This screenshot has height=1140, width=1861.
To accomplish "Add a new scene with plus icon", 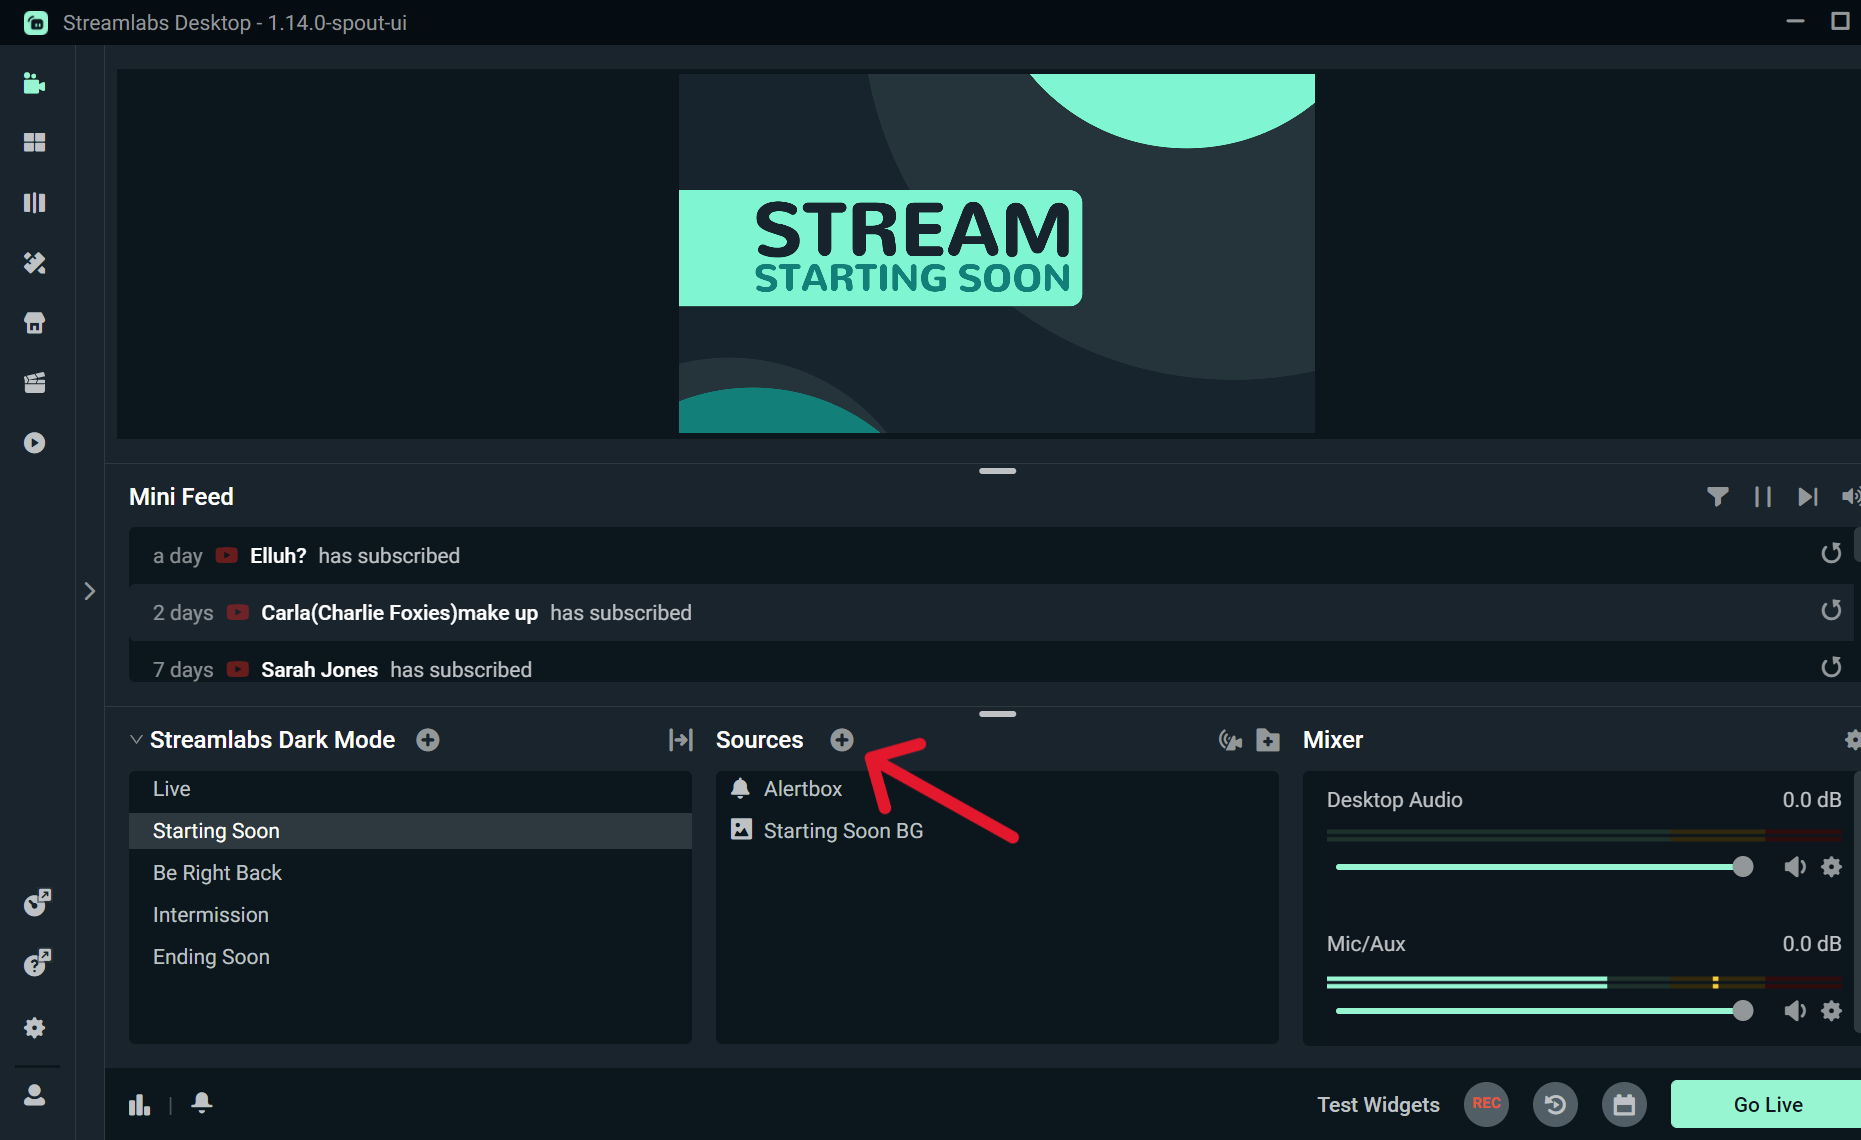I will 428,740.
